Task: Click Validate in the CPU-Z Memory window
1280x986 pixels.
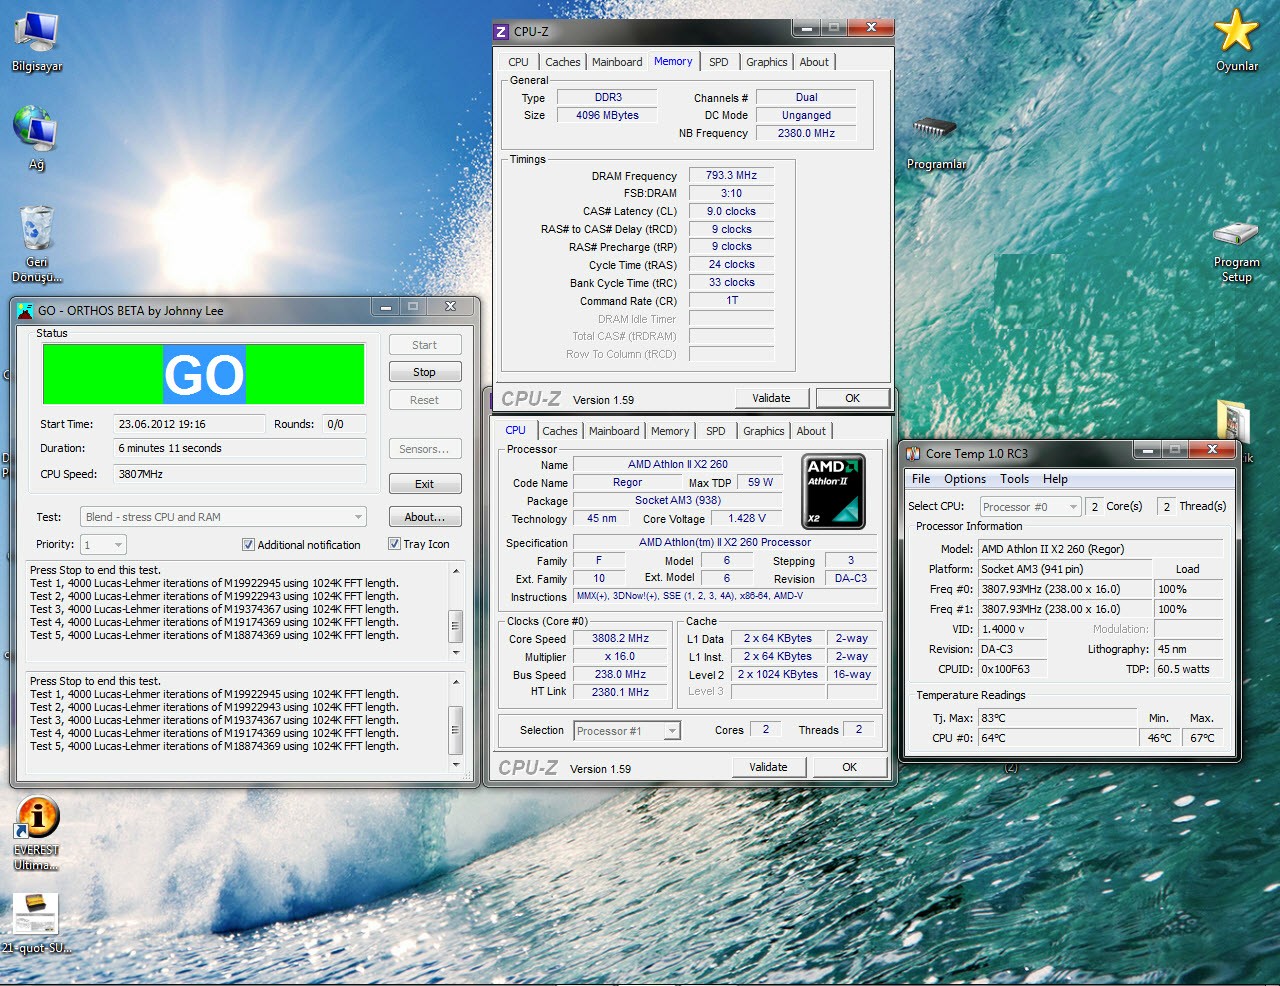Action: 771,398
